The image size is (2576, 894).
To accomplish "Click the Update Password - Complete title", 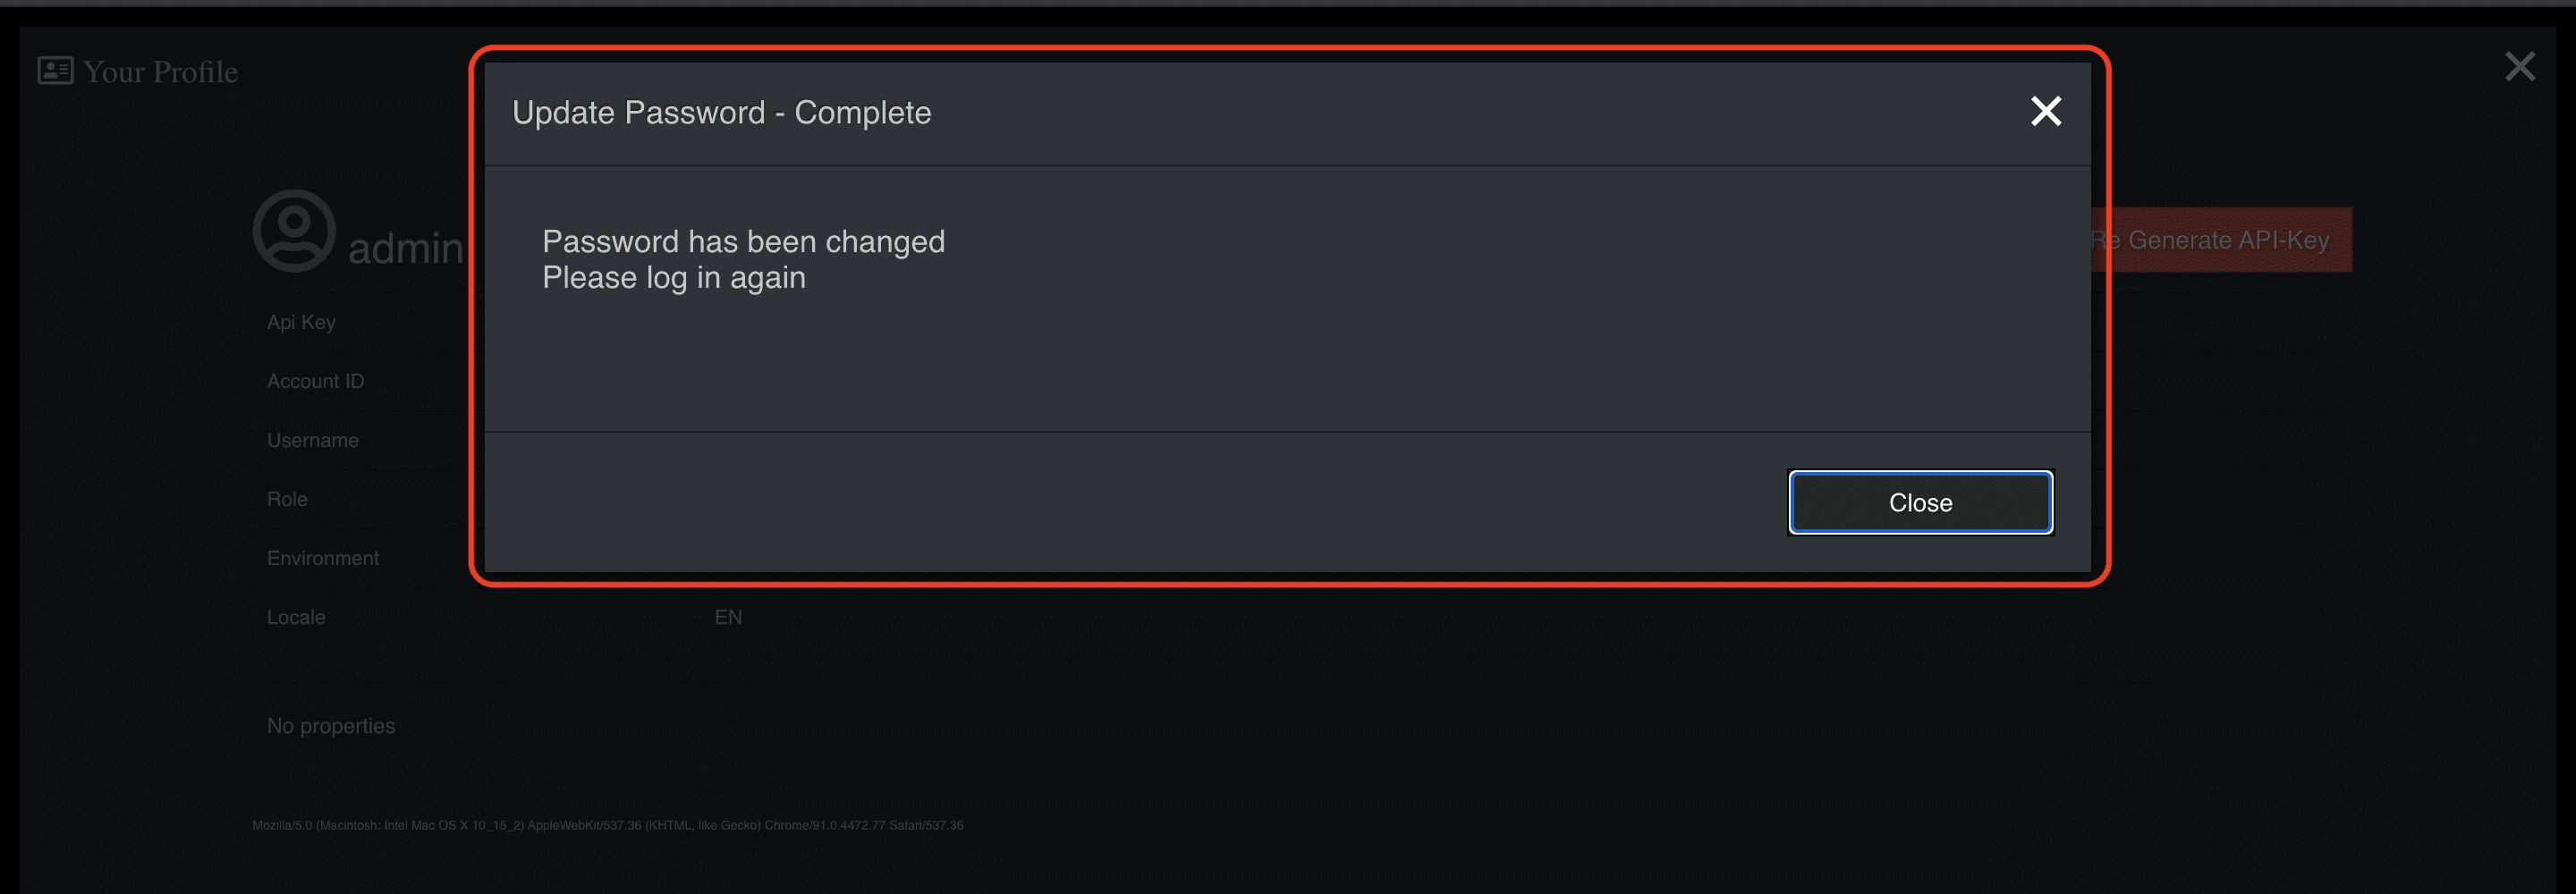I will [721, 112].
